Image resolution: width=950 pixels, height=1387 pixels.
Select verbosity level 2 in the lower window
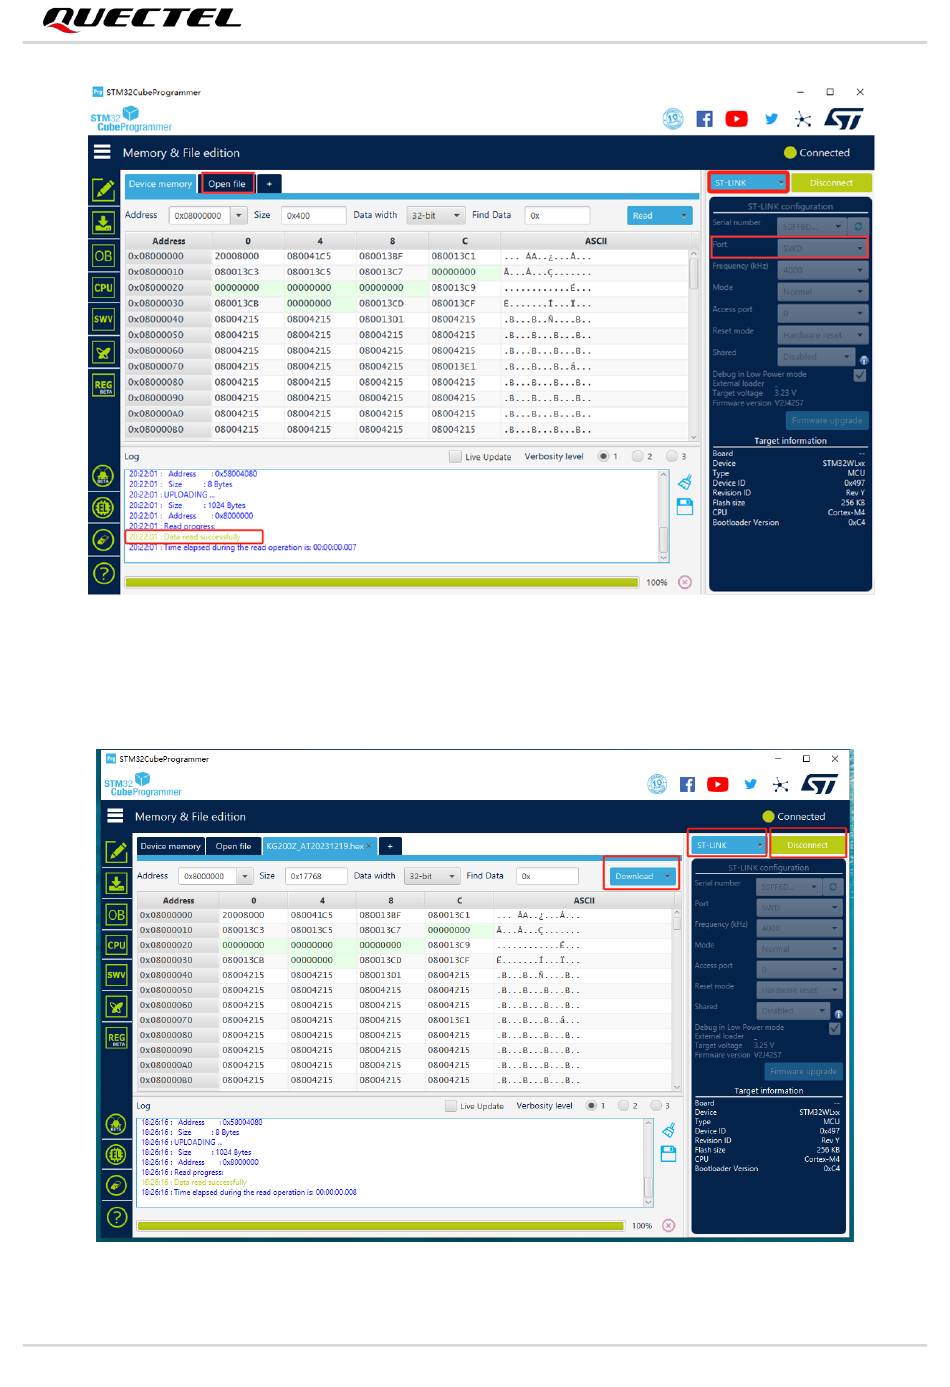[x=623, y=1106]
